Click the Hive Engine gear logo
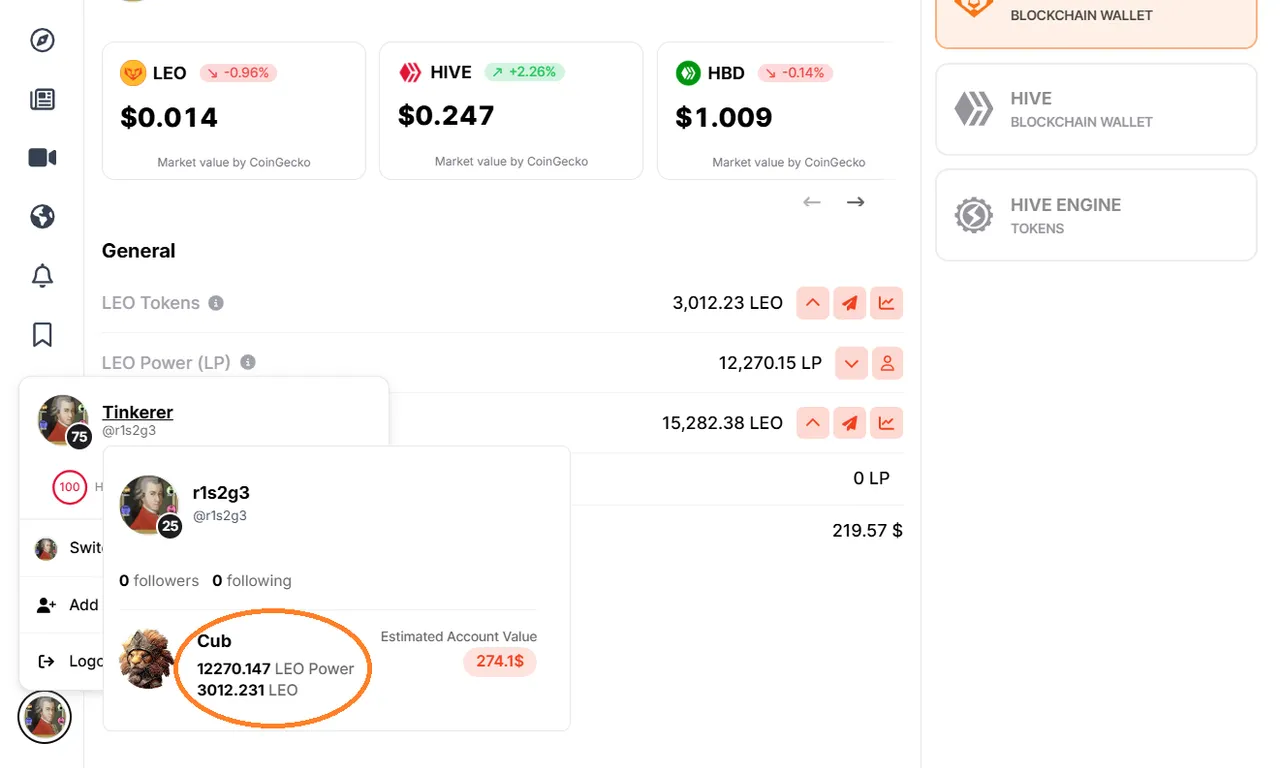Image resolution: width=1280 pixels, height=768 pixels. pos(974,215)
